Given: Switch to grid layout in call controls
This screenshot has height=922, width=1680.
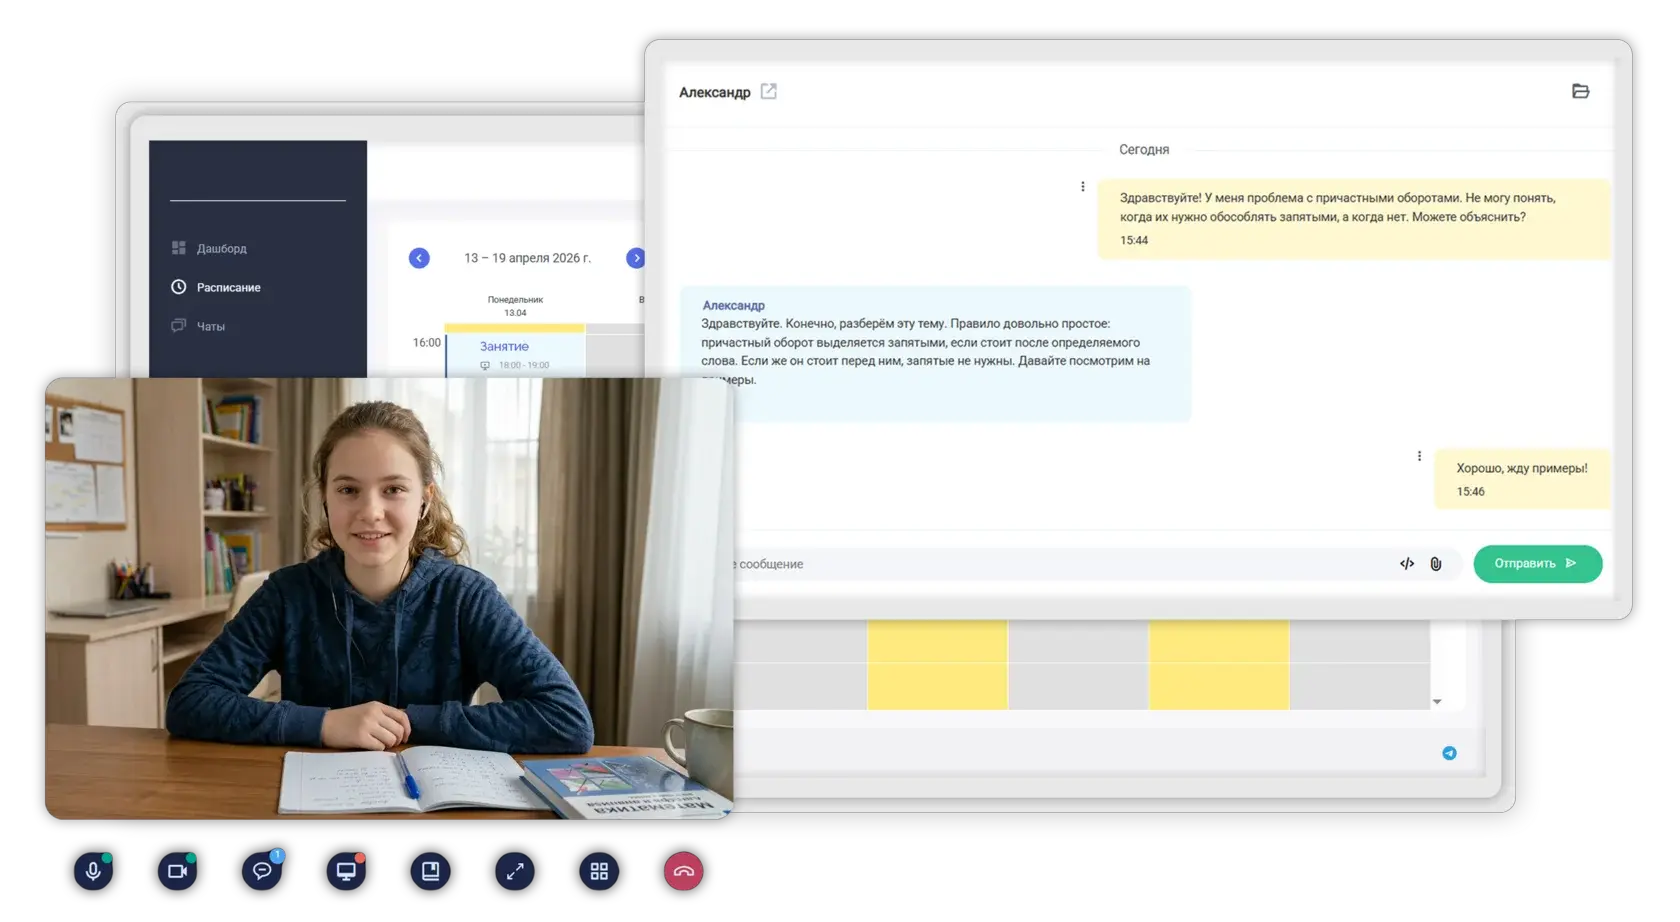Looking at the screenshot, I should 599,871.
